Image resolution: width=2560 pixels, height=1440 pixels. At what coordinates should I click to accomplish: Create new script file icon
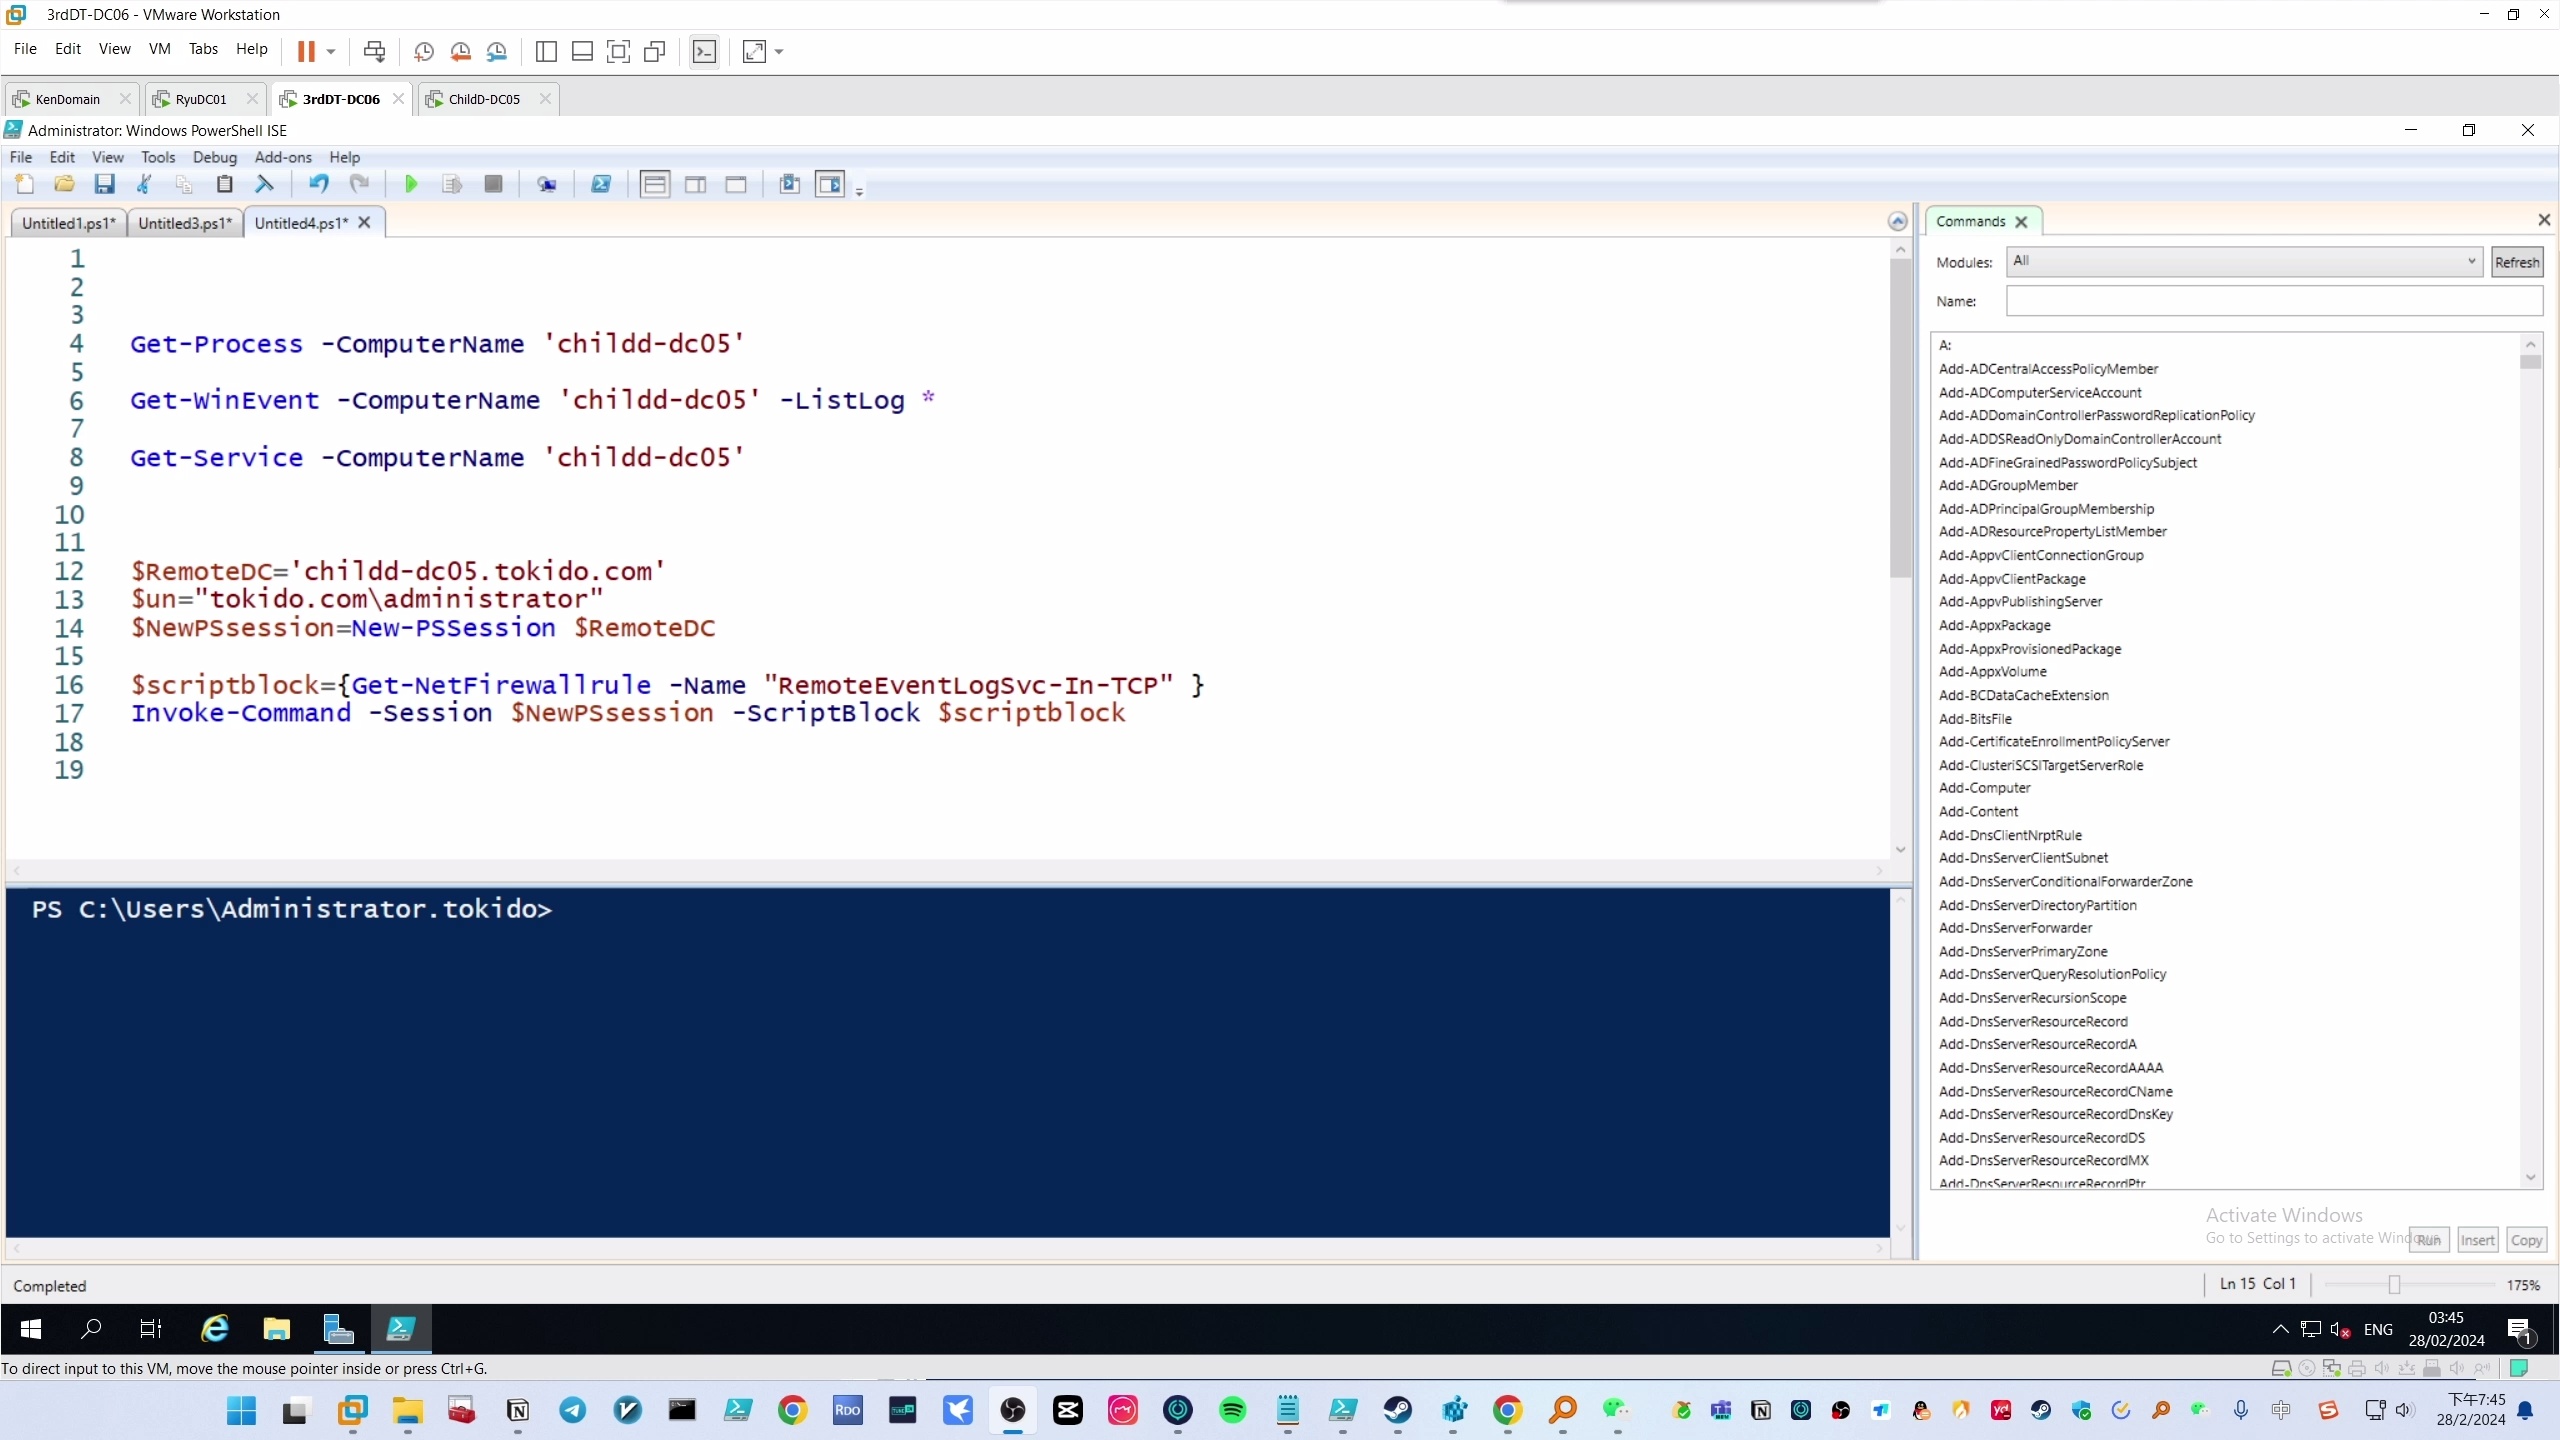coord(24,184)
